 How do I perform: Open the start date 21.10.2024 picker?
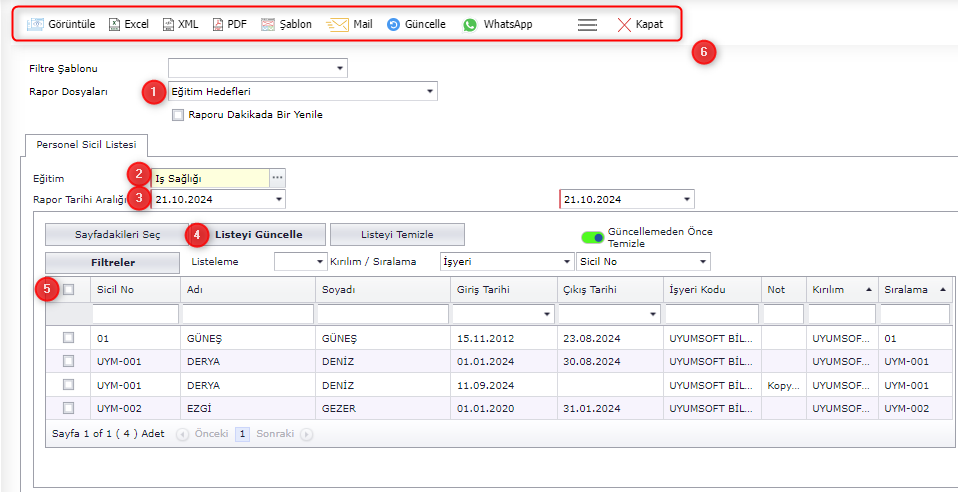279,199
